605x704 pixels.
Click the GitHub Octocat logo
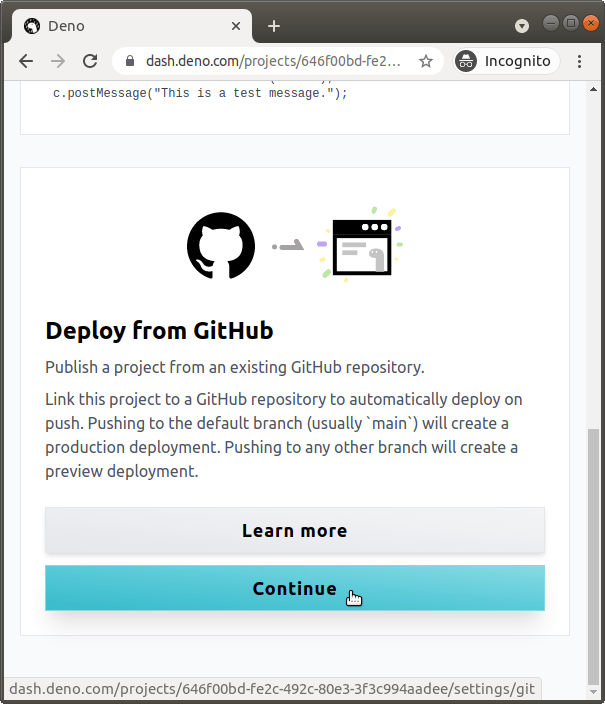[221, 246]
